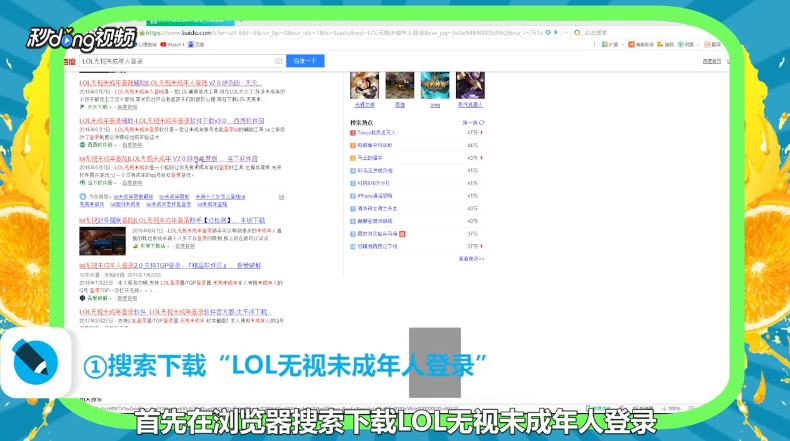Screen dimensions: 790x441
Task: Click the lightning speed-mode icon in the address bar
Action: (x=556, y=33)
